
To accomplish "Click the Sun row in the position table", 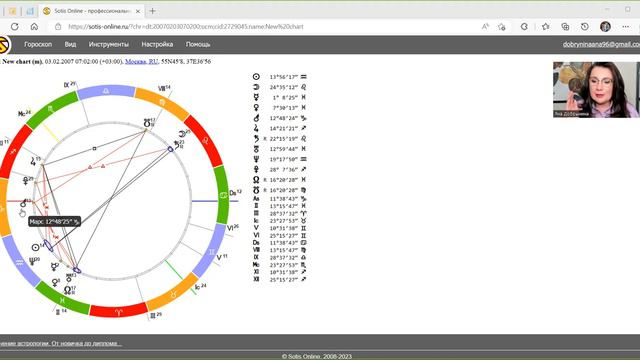I will tap(280, 77).
